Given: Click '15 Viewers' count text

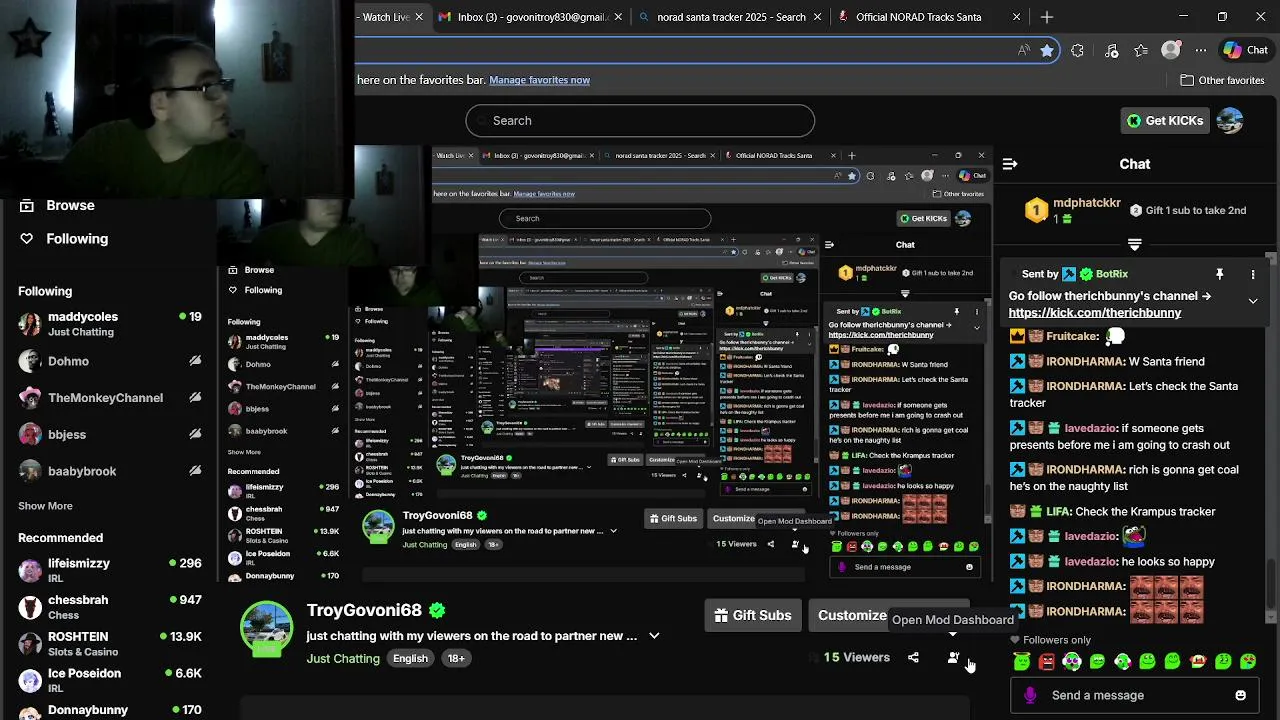Looking at the screenshot, I should pos(856,657).
